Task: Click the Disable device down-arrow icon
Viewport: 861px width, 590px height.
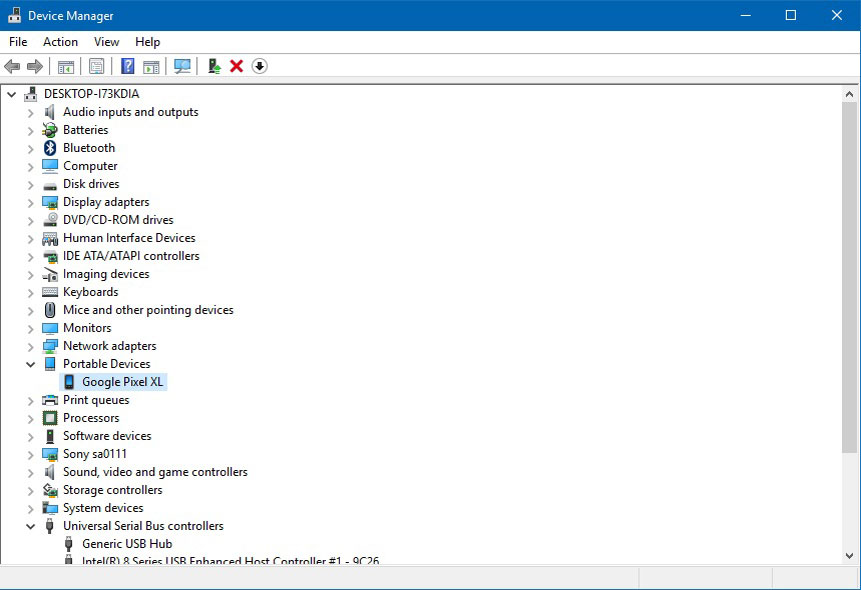Action: (x=259, y=66)
